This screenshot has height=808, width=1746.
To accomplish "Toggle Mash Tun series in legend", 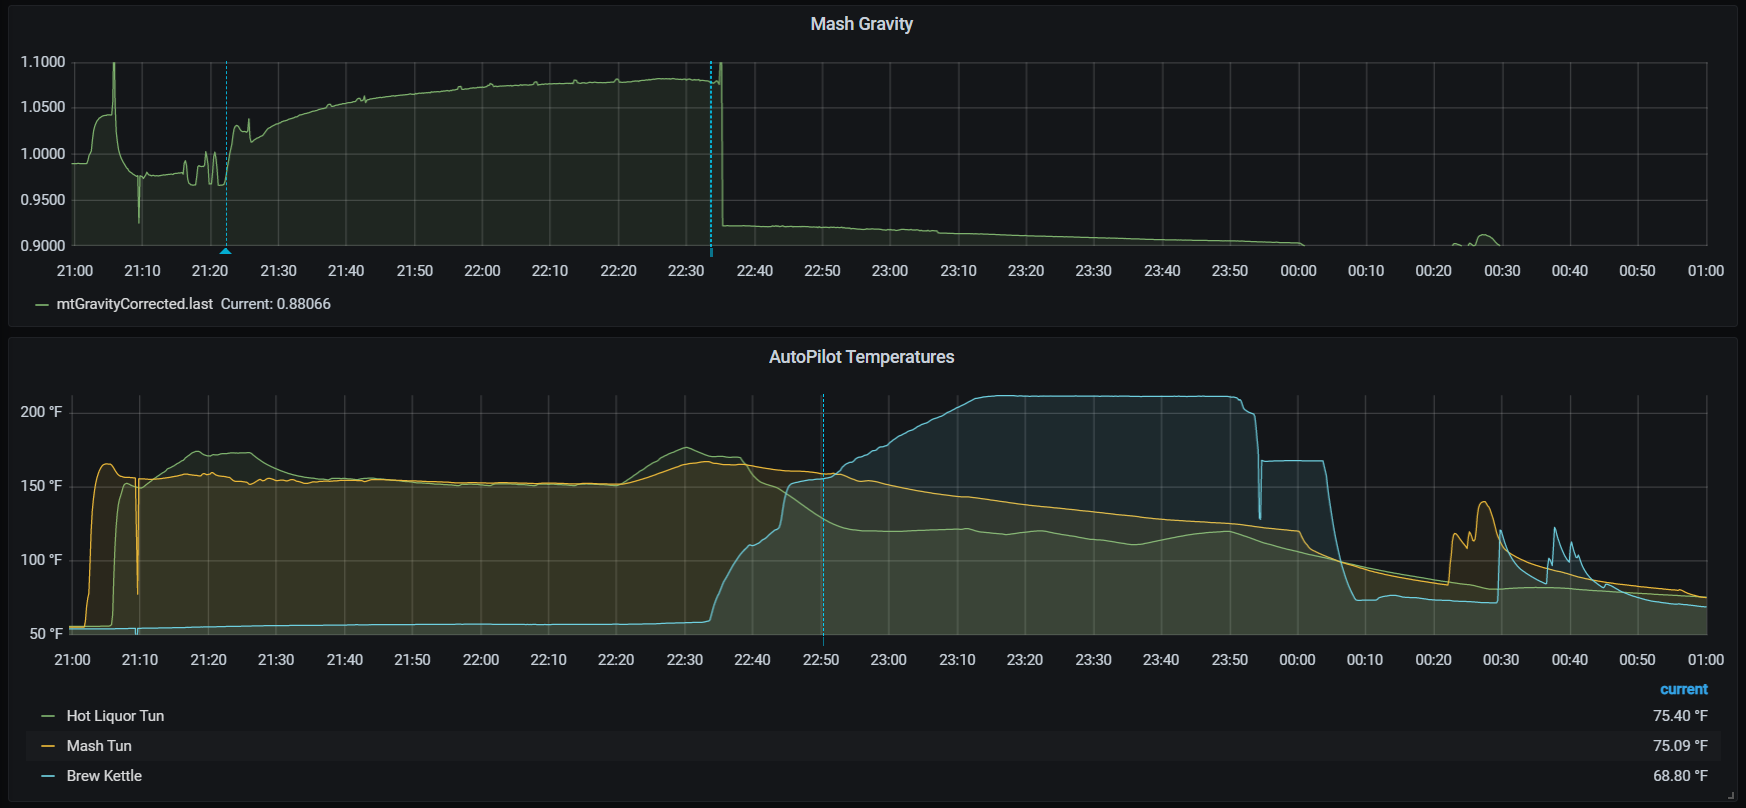I will pos(99,746).
